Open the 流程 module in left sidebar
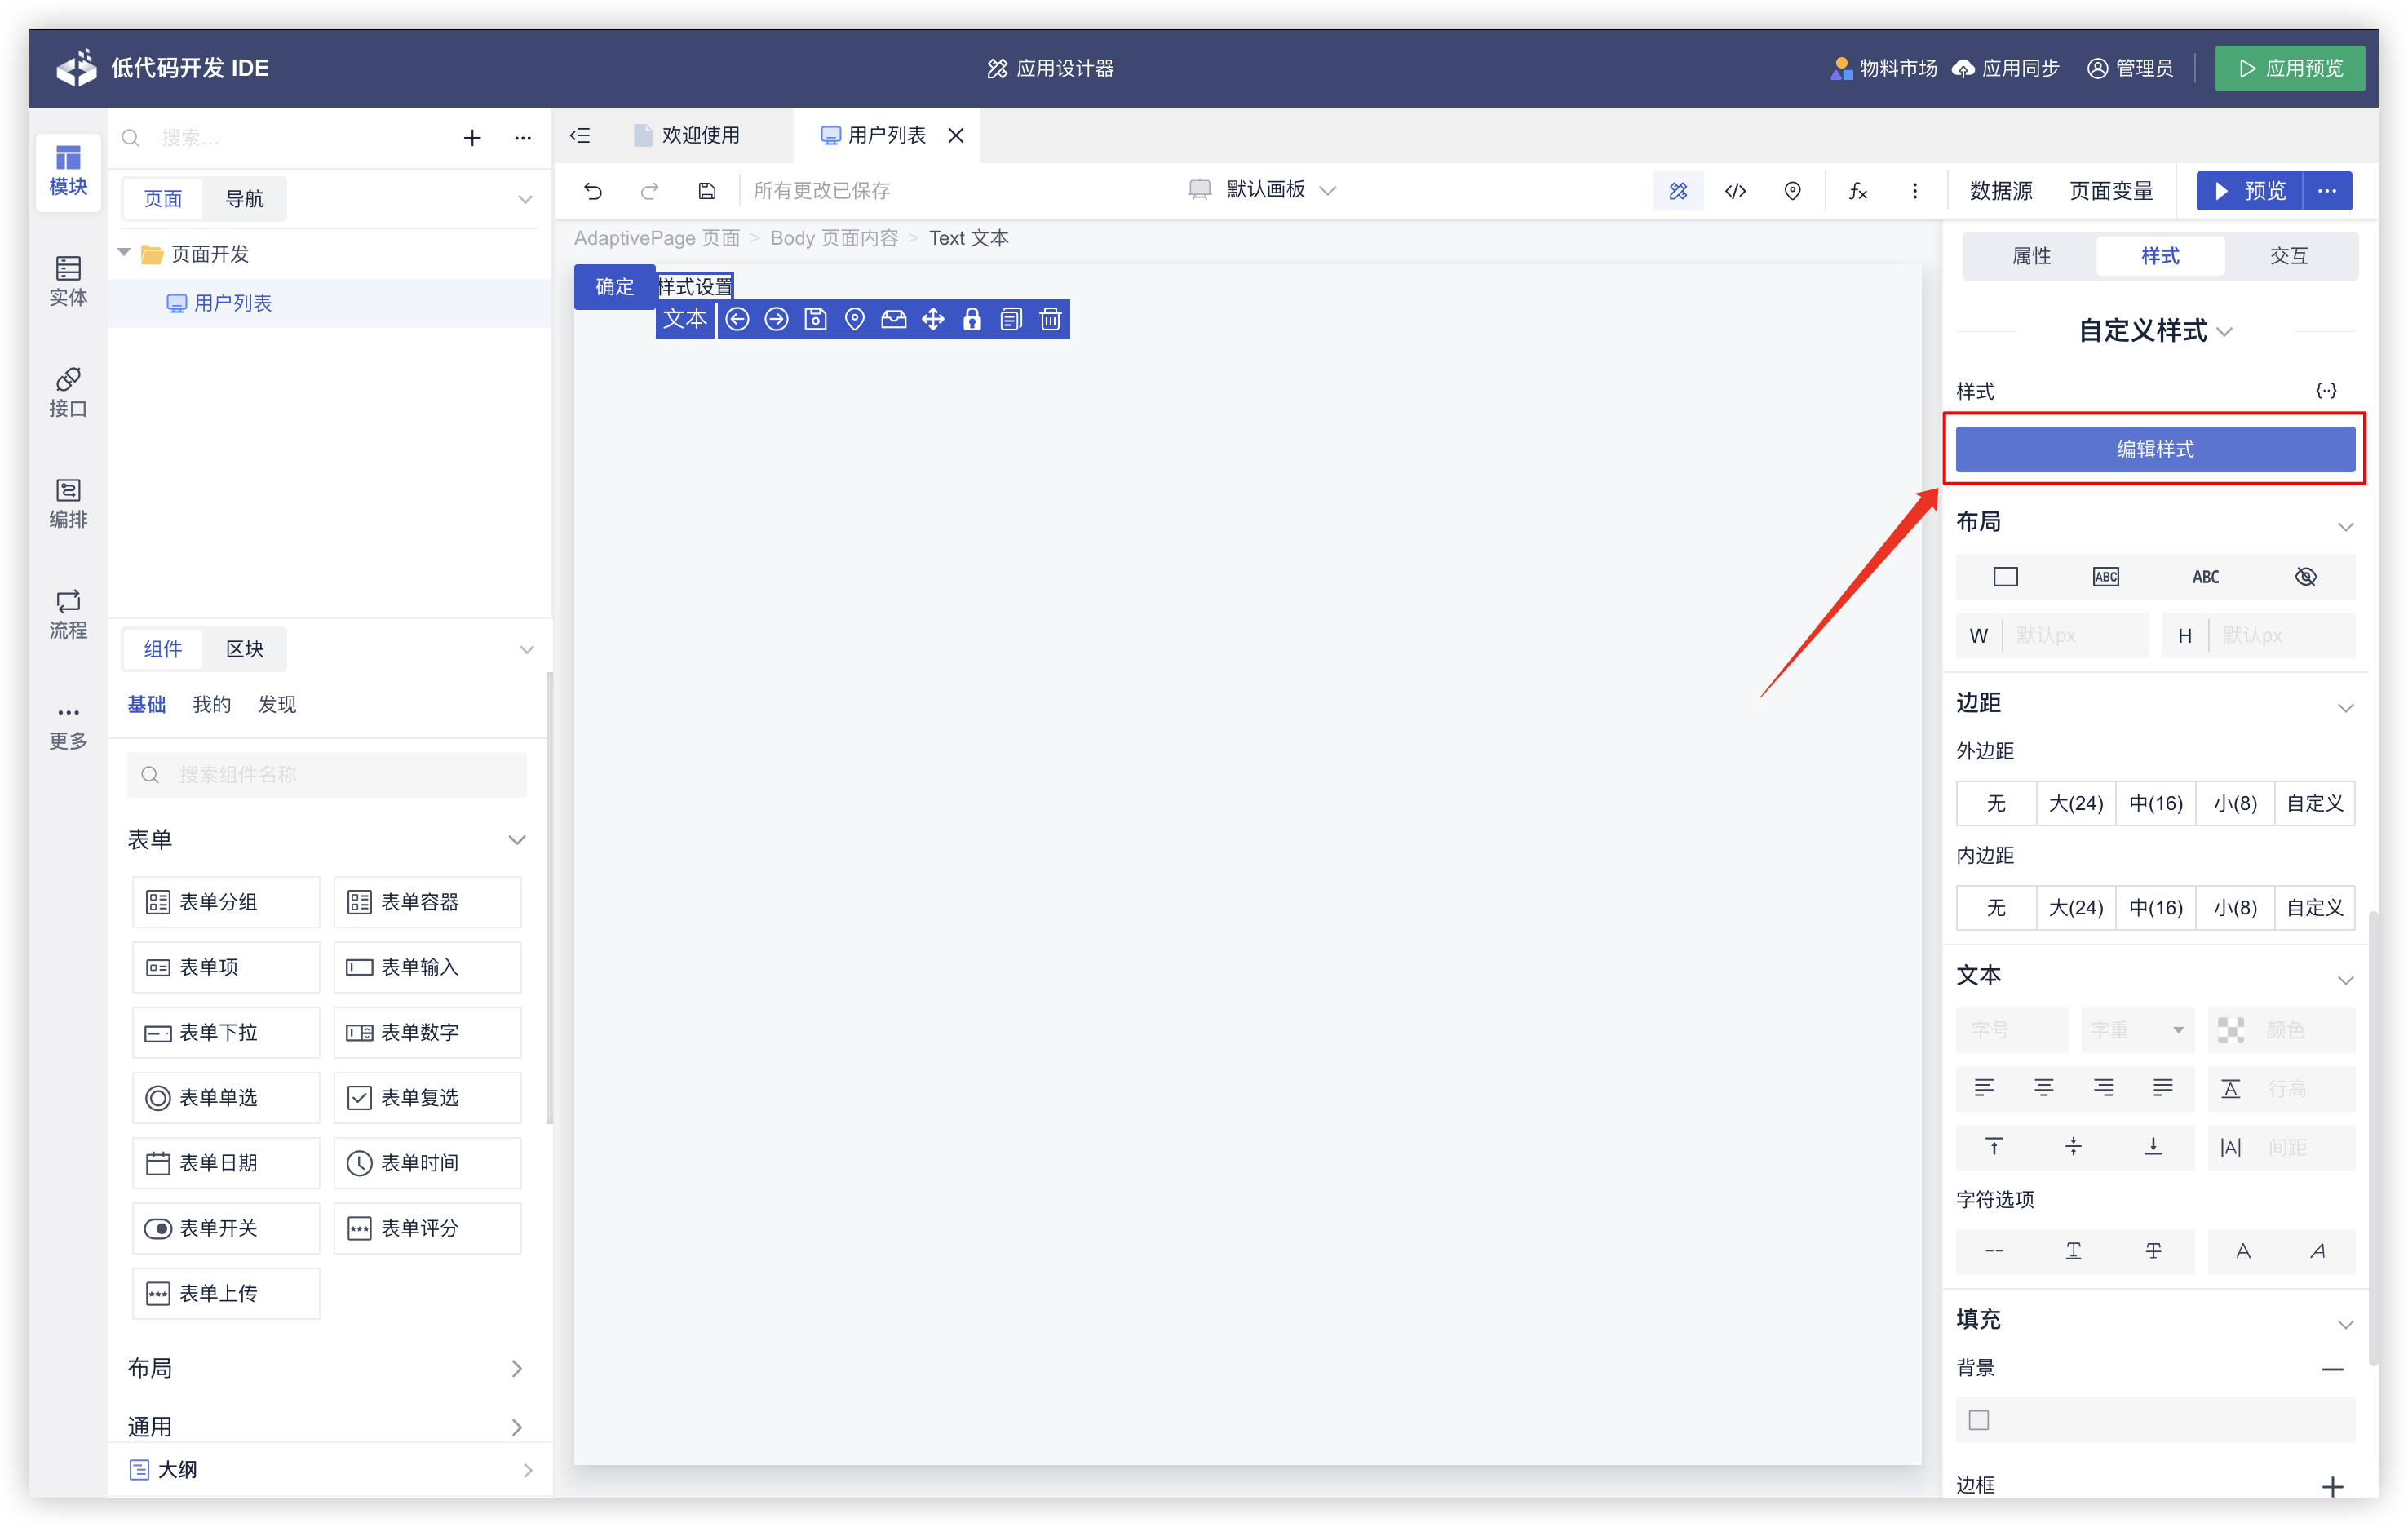Screen dimensions: 2408x1527 click(68, 613)
